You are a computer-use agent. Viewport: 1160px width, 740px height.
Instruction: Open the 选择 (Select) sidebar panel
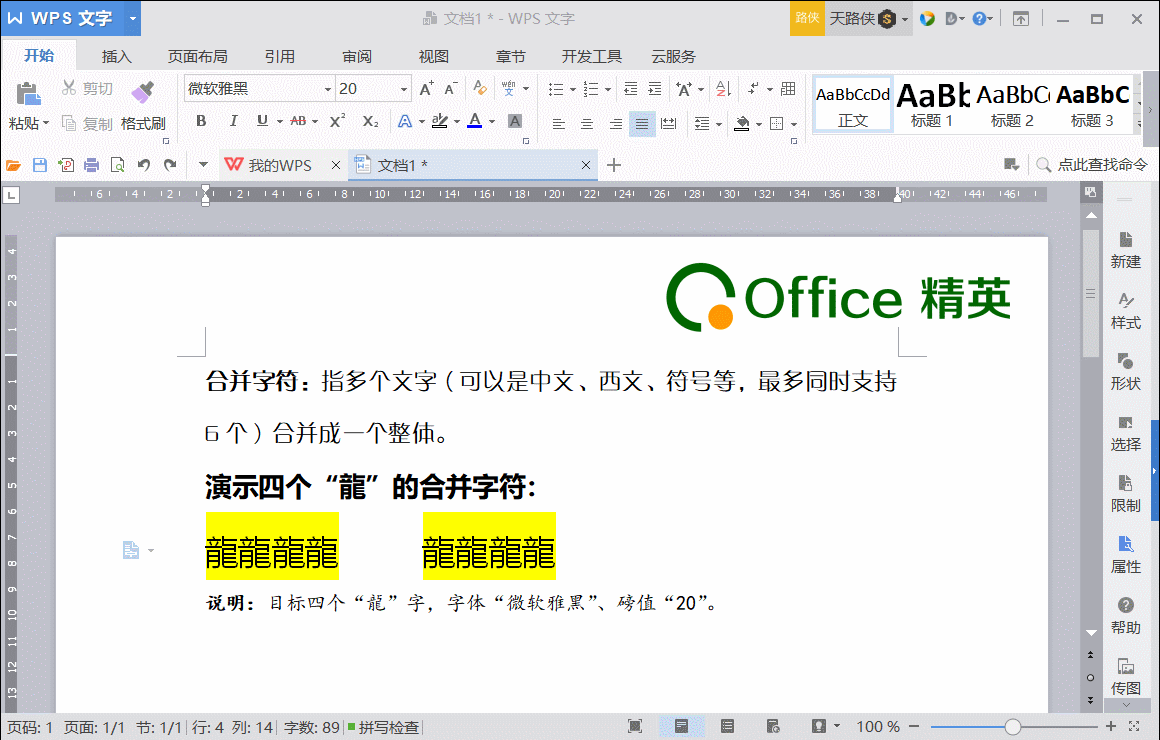point(1125,433)
